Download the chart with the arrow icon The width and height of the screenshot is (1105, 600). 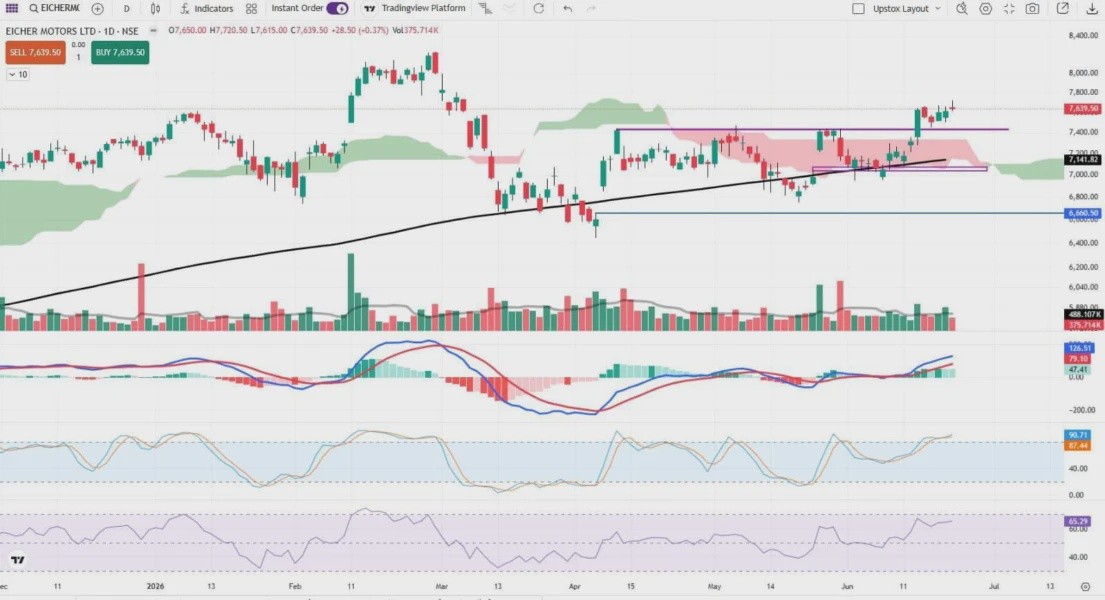tap(1091, 8)
